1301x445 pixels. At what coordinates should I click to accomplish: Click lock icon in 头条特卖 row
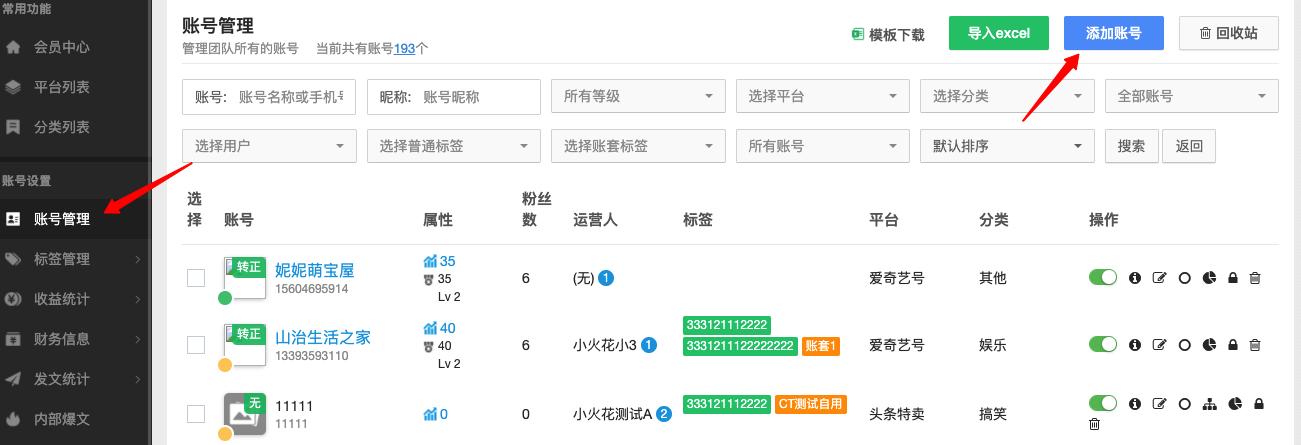pyautogui.click(x=1259, y=404)
